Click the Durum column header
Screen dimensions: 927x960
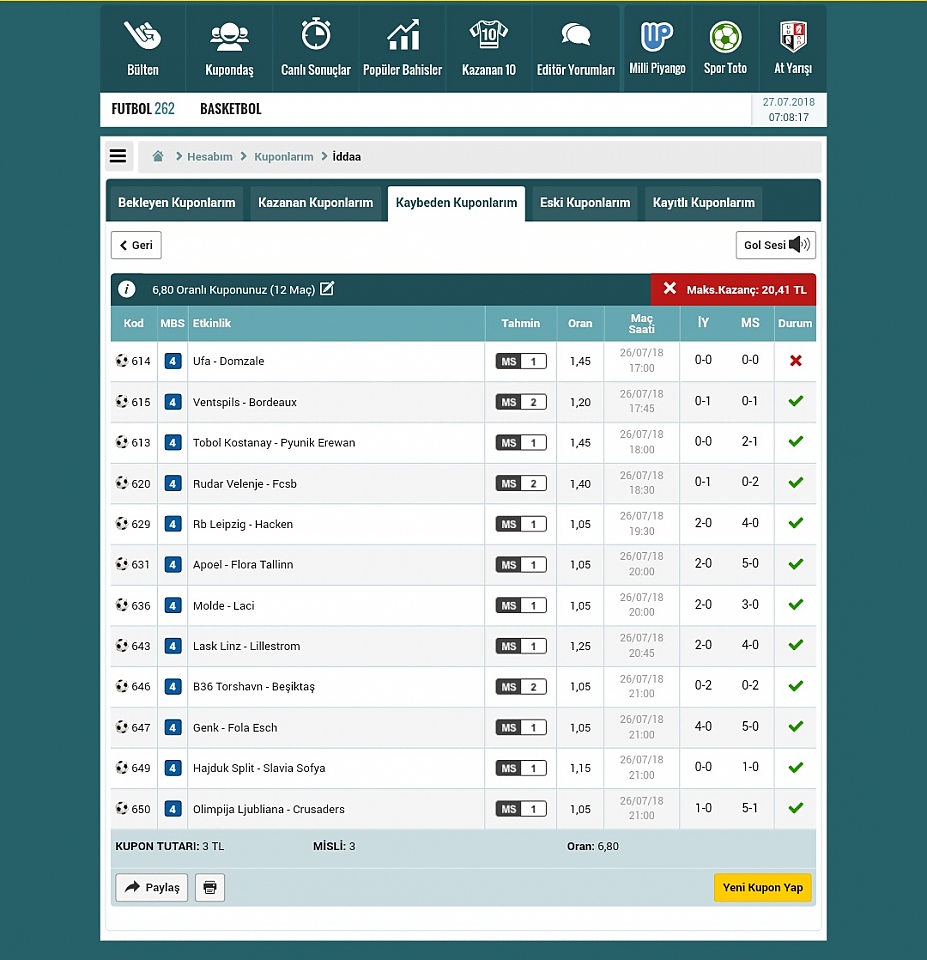click(795, 323)
